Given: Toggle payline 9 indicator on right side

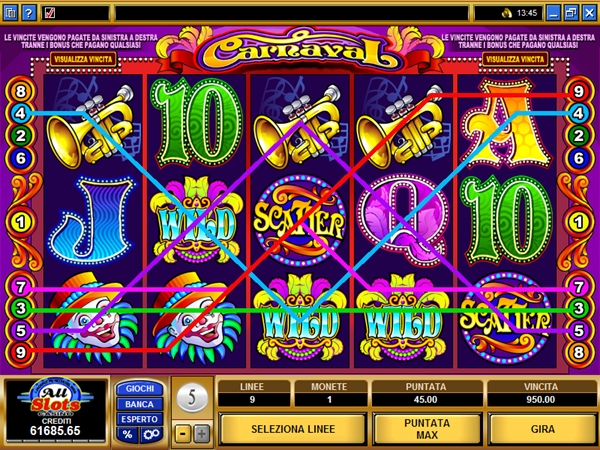Looking at the screenshot, I should 578,91.
